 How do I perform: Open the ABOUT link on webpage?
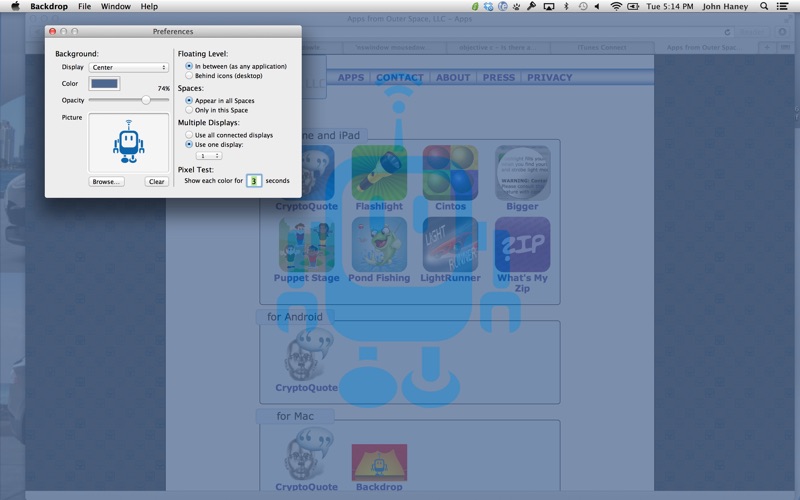point(453,78)
